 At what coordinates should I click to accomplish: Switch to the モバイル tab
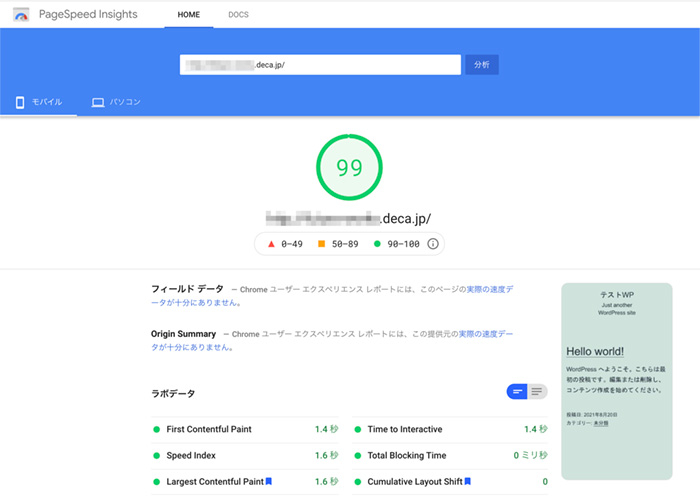click(x=38, y=102)
